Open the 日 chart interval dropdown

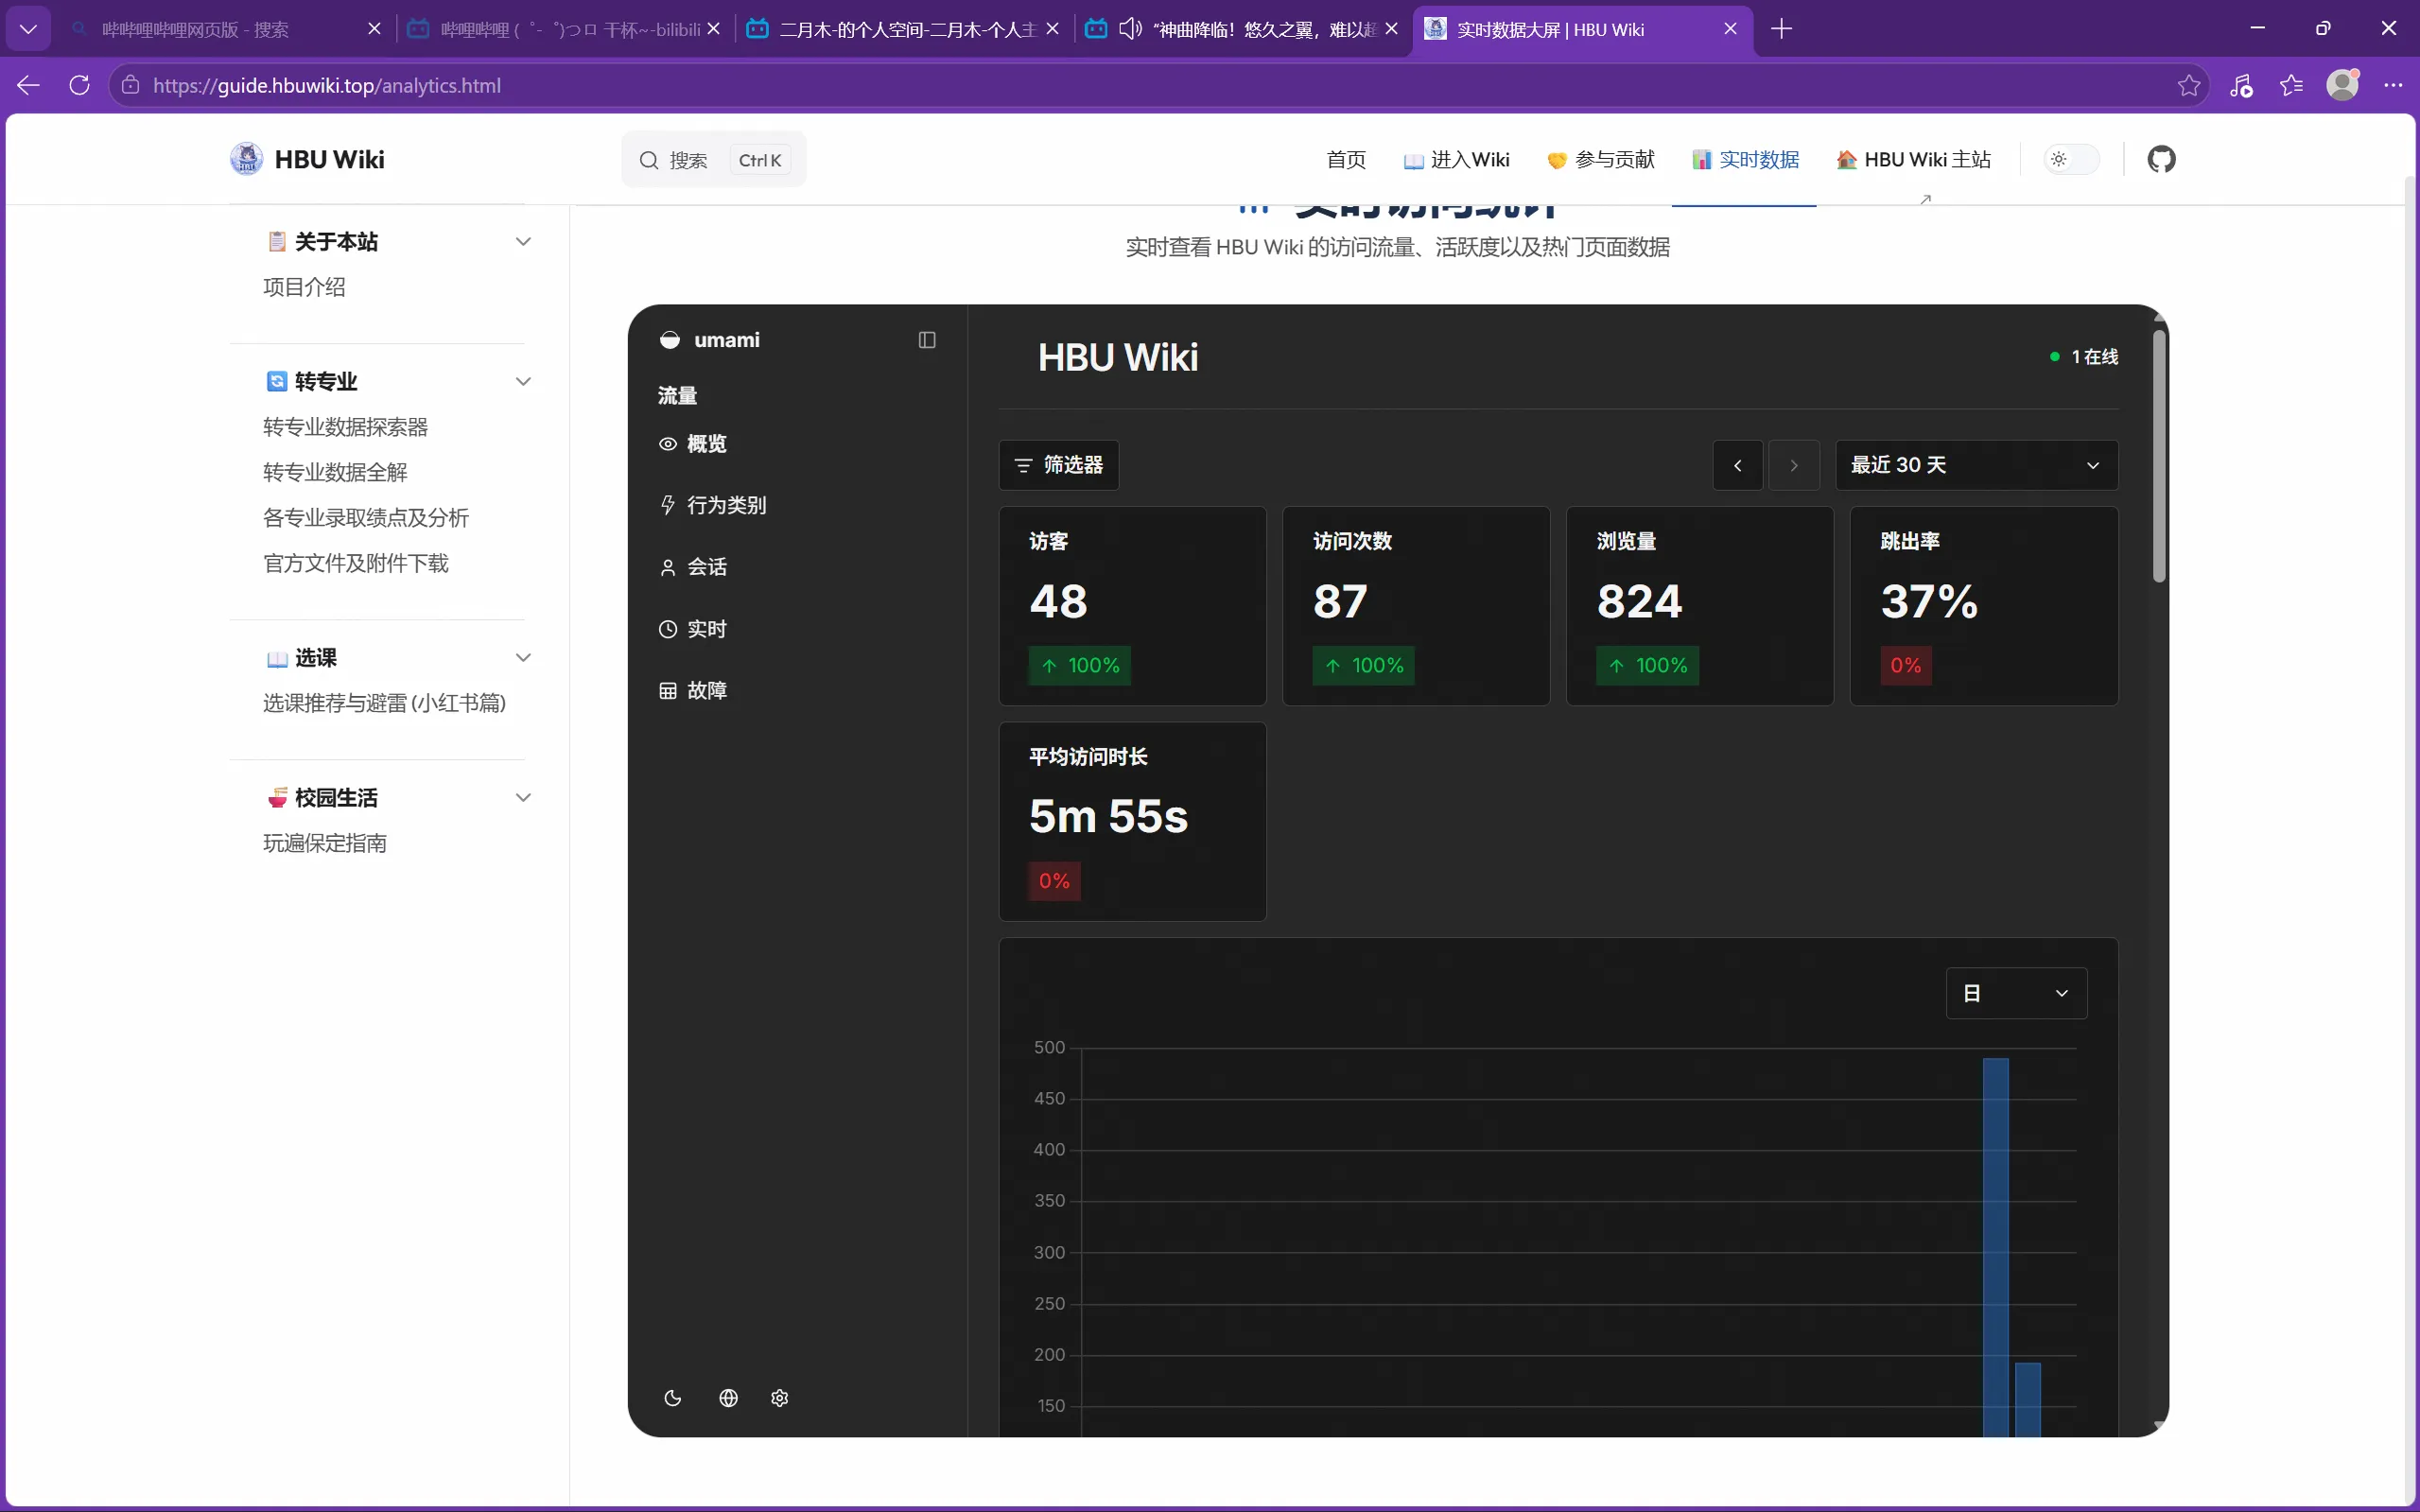2016,993
